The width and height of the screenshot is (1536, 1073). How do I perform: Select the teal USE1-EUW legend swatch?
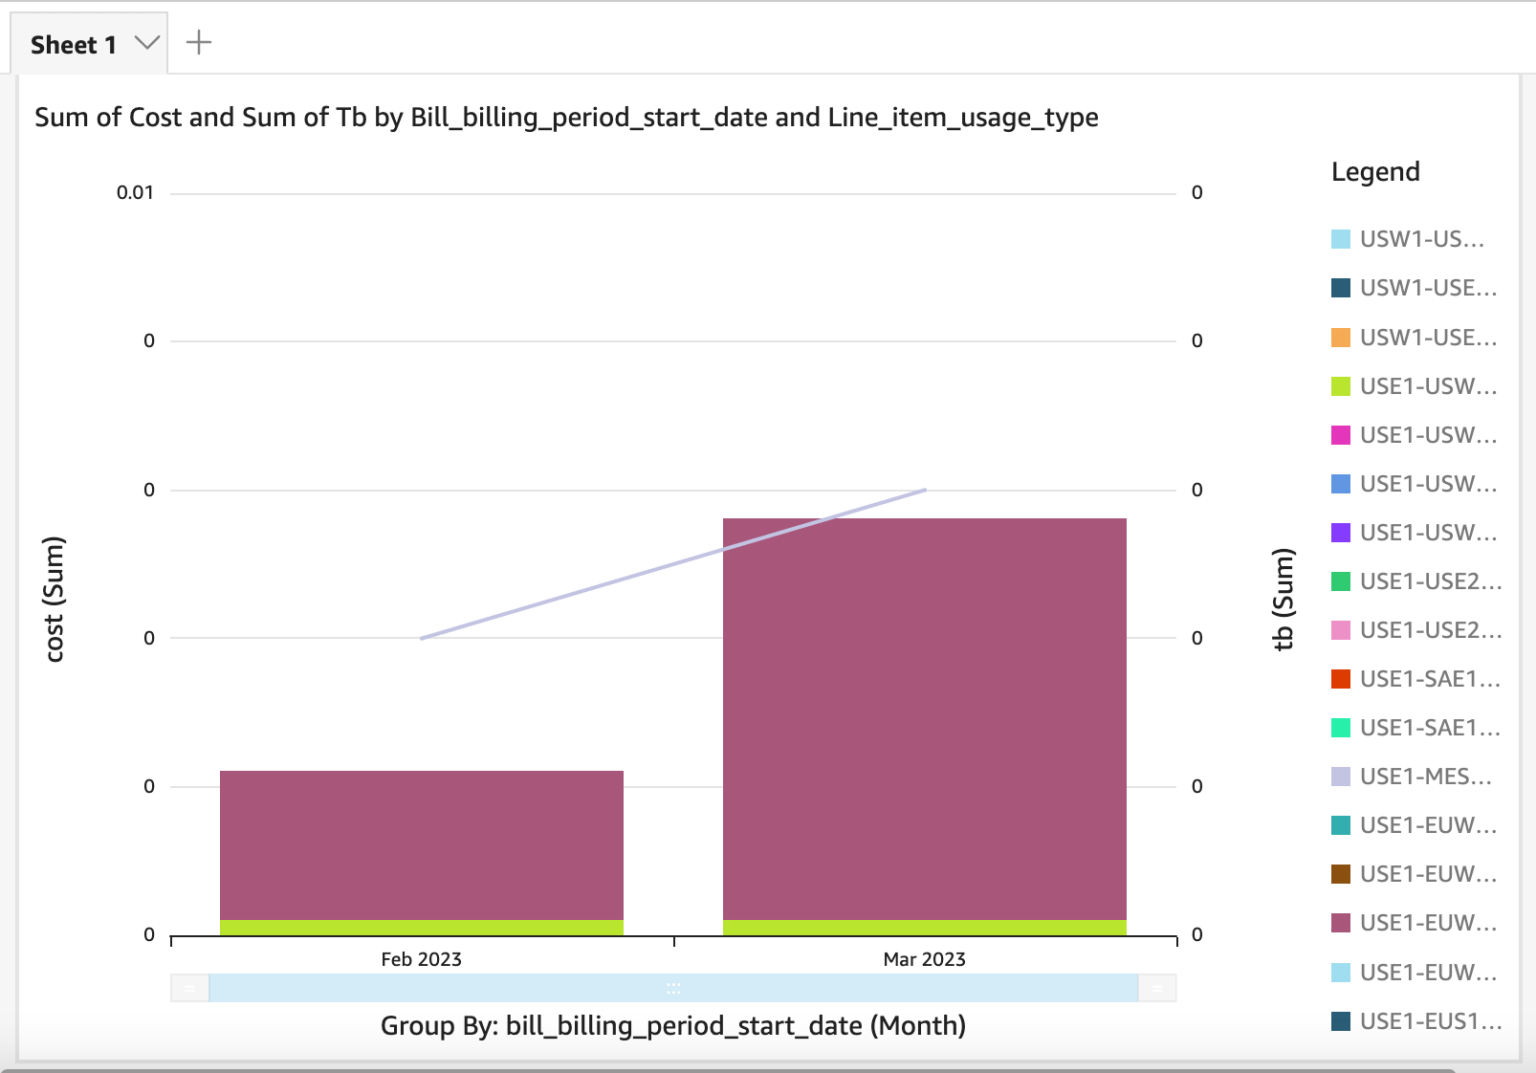(x=1340, y=824)
